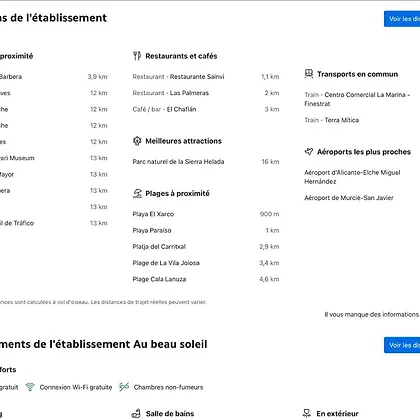Select the Plage Cala Lanuza entry
This screenshot has width=420, height=420.
pyautogui.click(x=206, y=279)
